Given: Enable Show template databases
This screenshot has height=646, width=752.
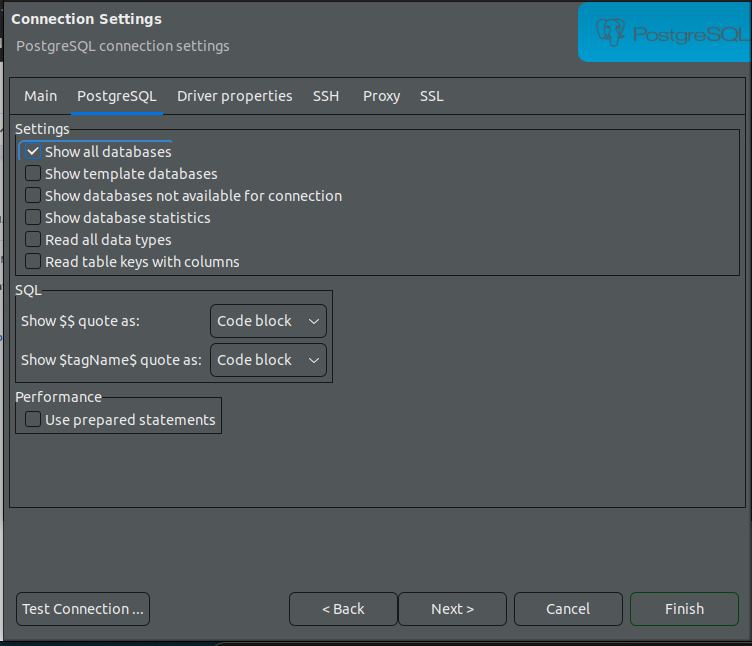Looking at the screenshot, I should point(33,174).
